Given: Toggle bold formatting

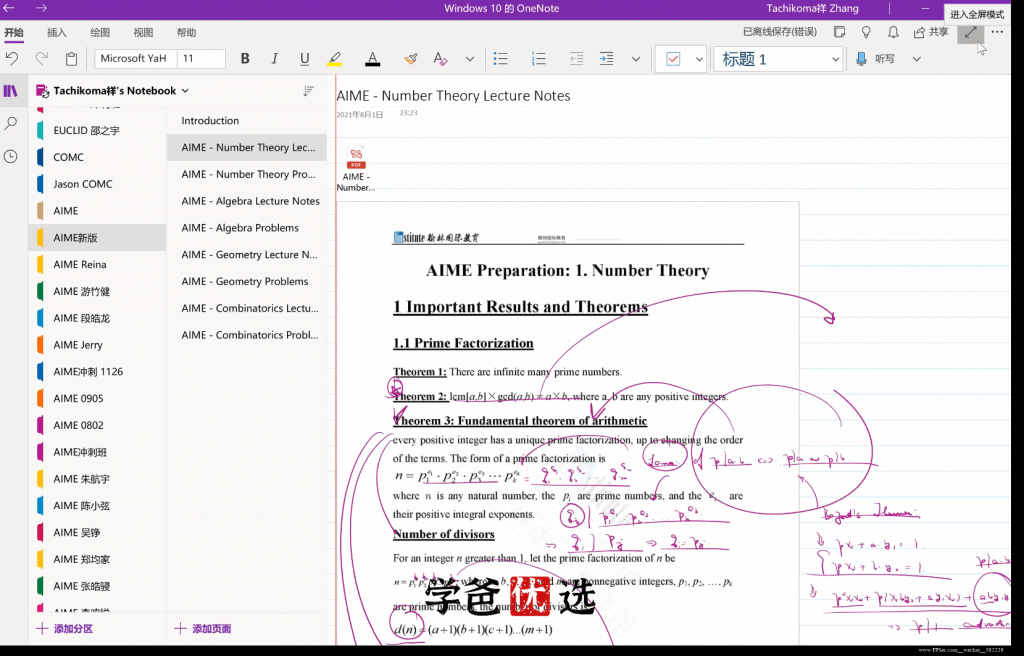Looking at the screenshot, I should [245, 59].
